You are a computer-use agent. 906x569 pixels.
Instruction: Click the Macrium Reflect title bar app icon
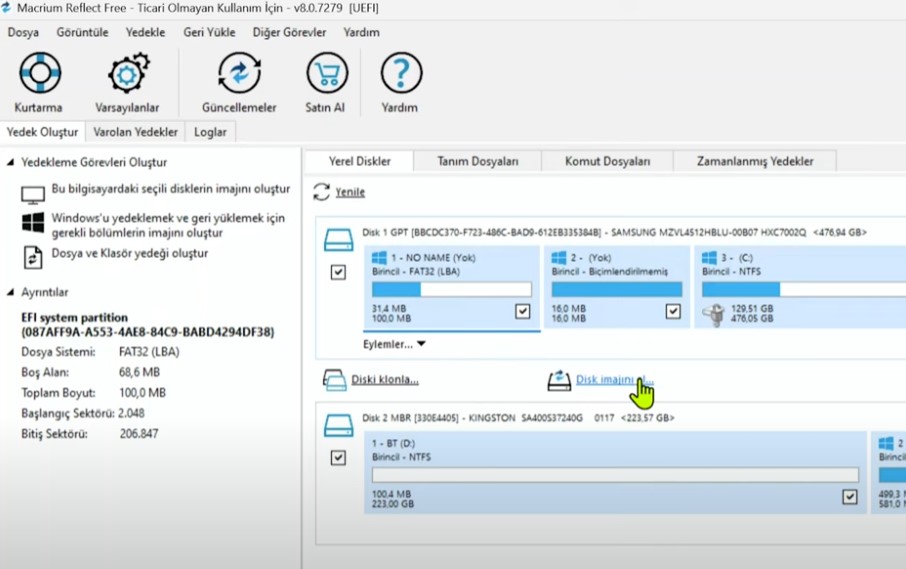(x=6, y=8)
